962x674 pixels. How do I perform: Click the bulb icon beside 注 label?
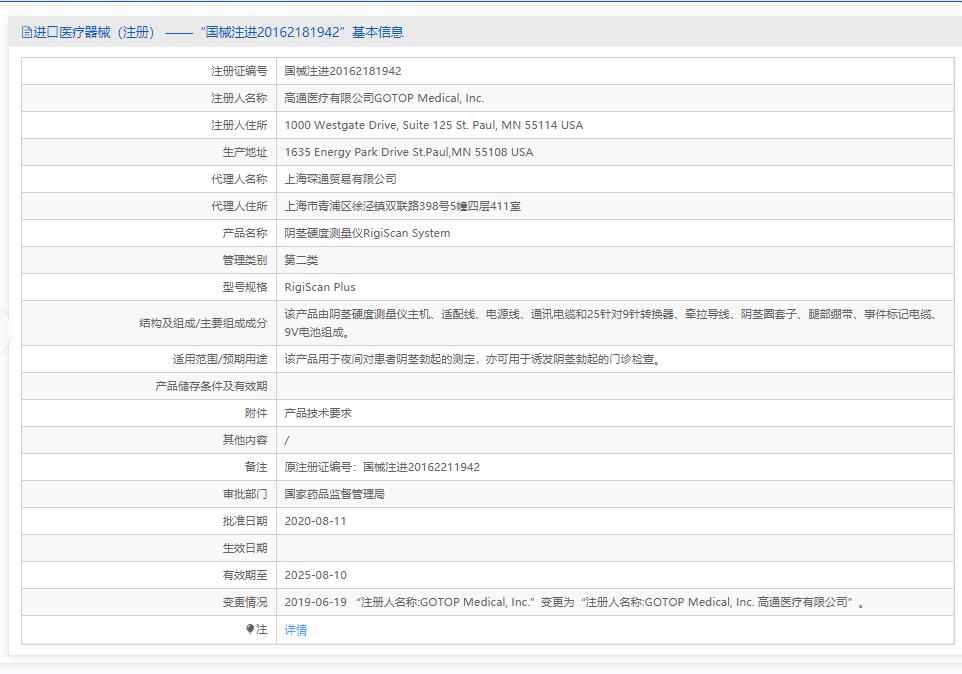[x=250, y=629]
